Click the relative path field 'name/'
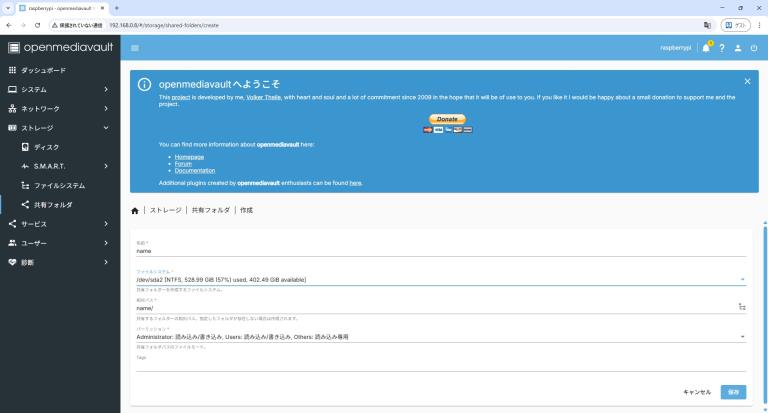 (436, 308)
